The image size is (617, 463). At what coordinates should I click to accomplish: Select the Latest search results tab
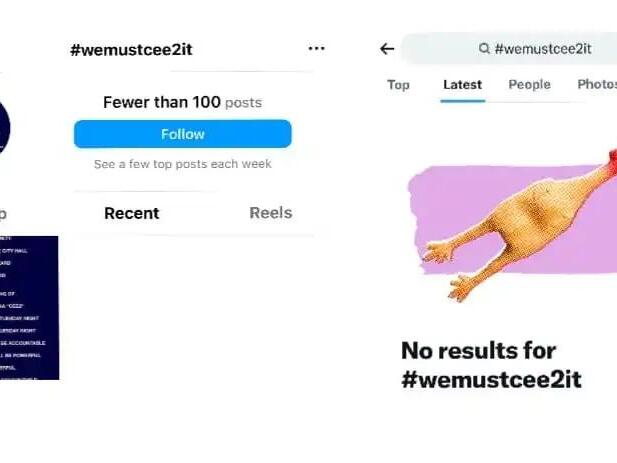[462, 85]
